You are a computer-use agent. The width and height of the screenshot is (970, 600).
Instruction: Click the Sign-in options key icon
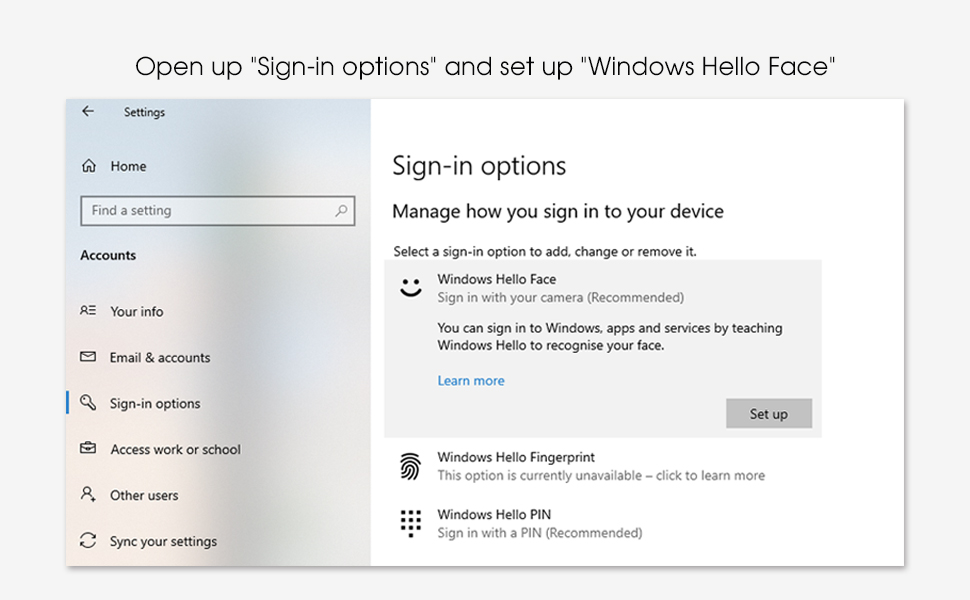coord(88,403)
